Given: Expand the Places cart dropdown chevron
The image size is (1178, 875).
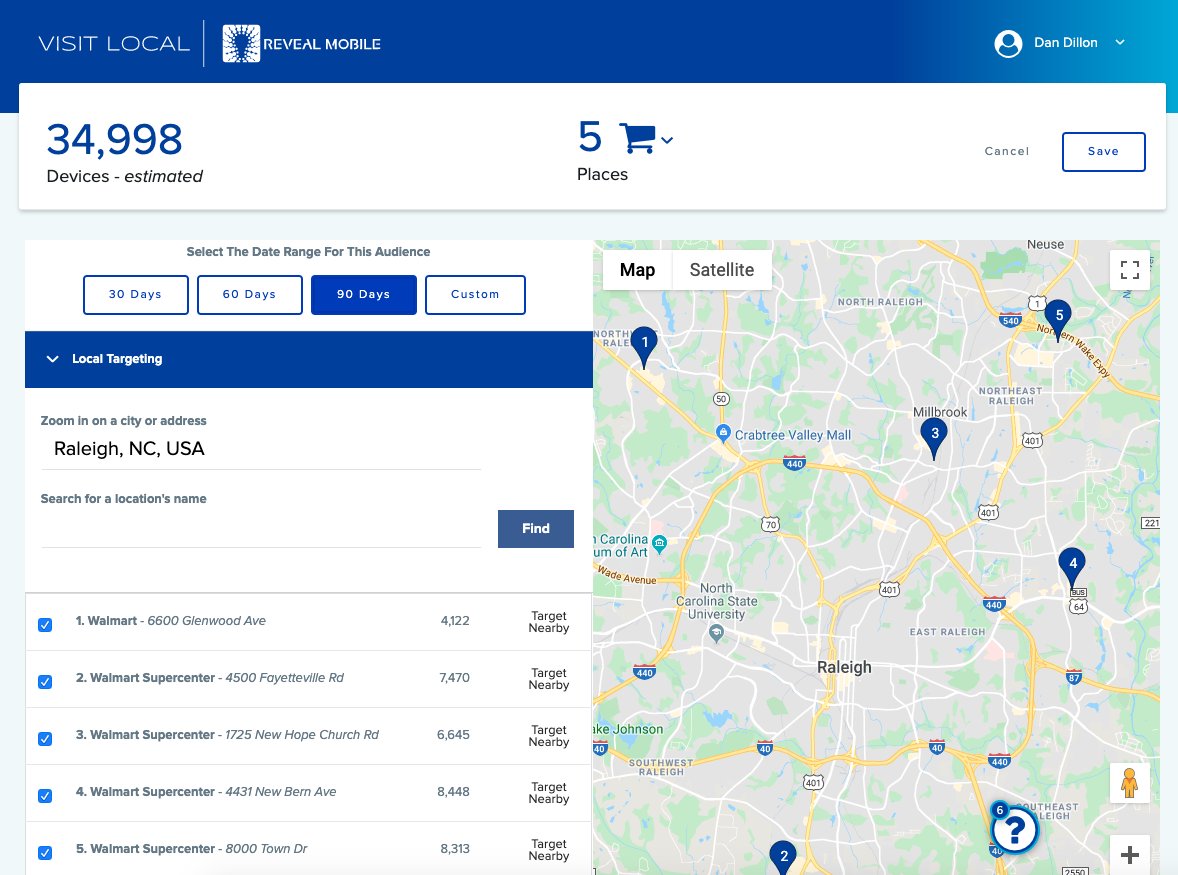Looking at the screenshot, I should coord(667,141).
